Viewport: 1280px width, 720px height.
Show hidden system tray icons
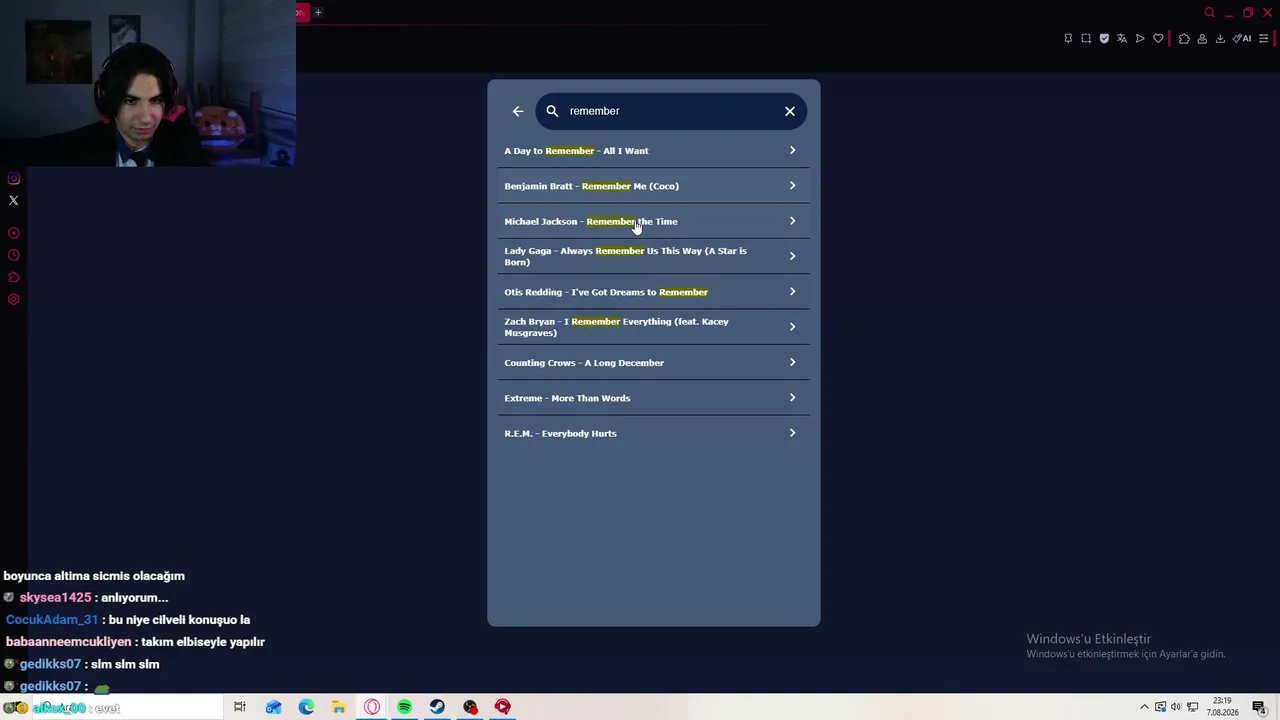pyautogui.click(x=1145, y=707)
